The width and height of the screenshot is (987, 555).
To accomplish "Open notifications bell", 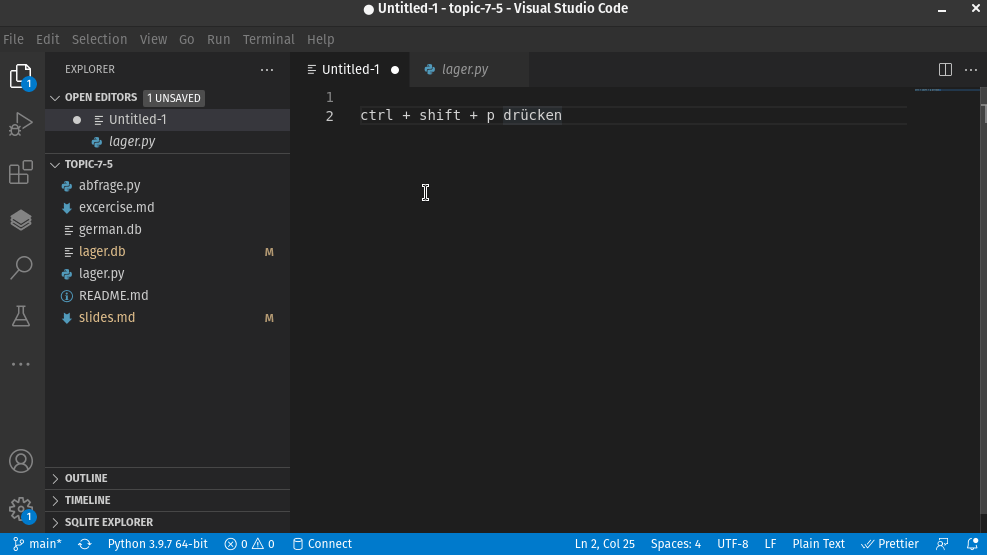I will point(973,544).
